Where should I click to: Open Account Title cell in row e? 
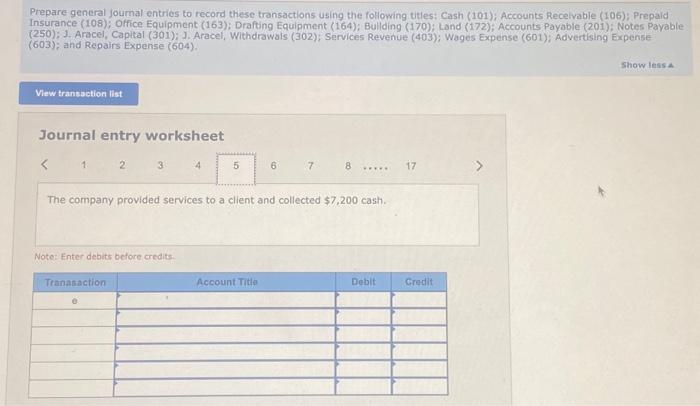[x=226, y=300]
